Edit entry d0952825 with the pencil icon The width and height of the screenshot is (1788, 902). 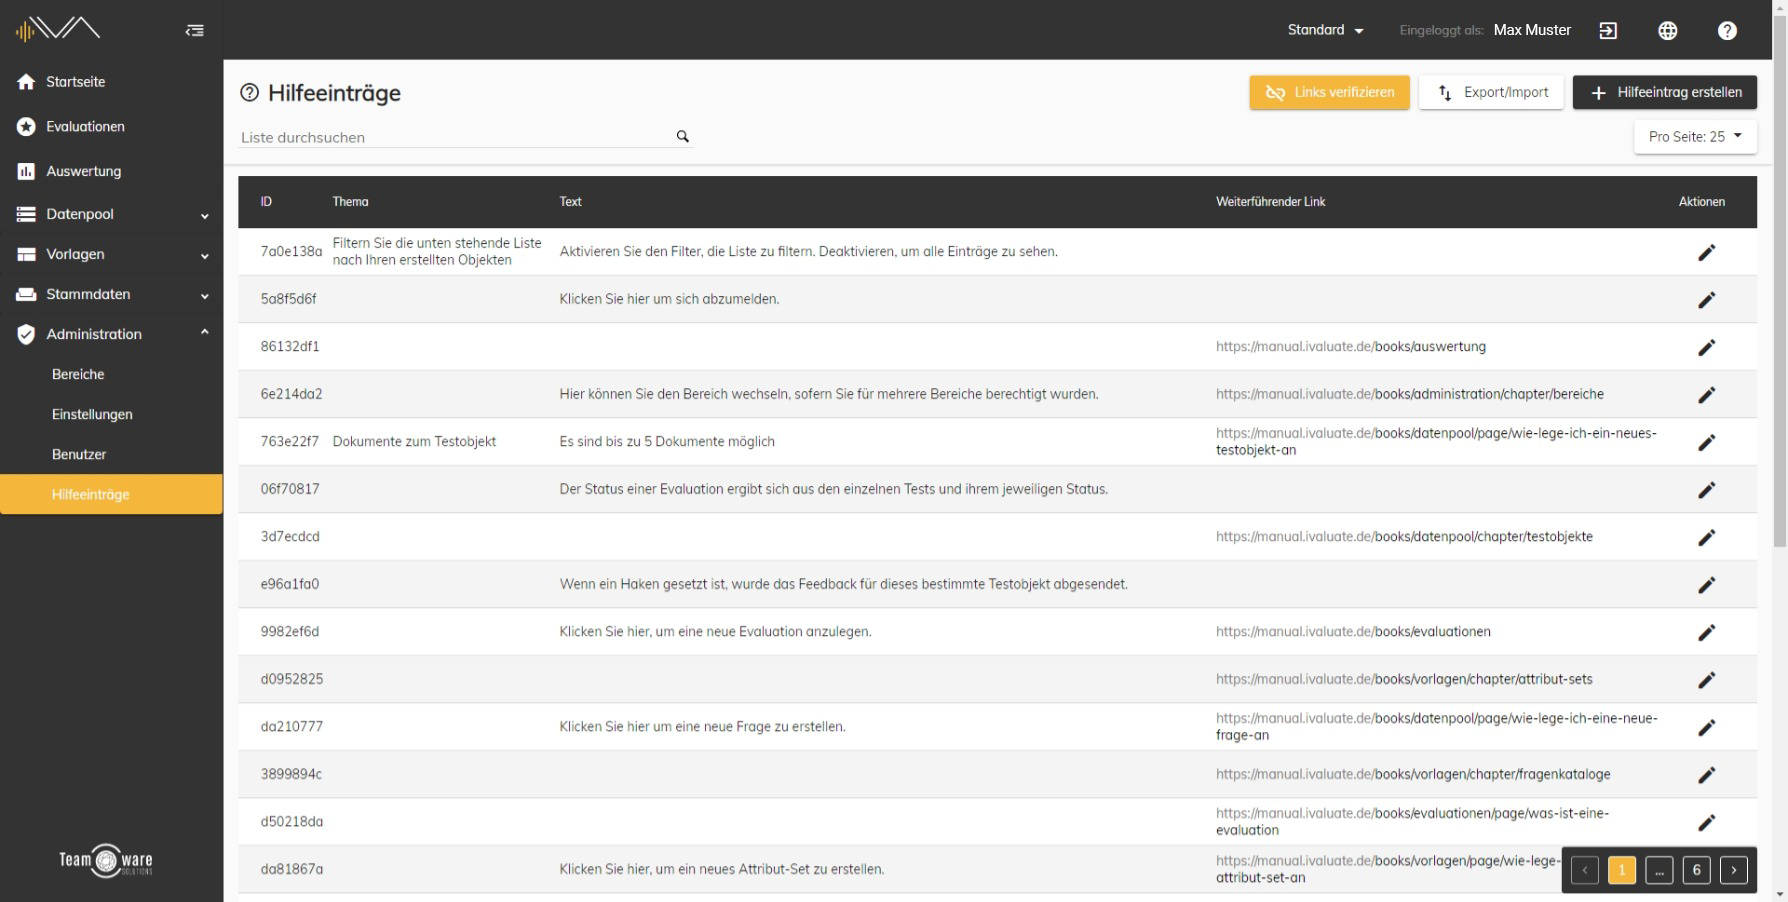click(x=1707, y=679)
